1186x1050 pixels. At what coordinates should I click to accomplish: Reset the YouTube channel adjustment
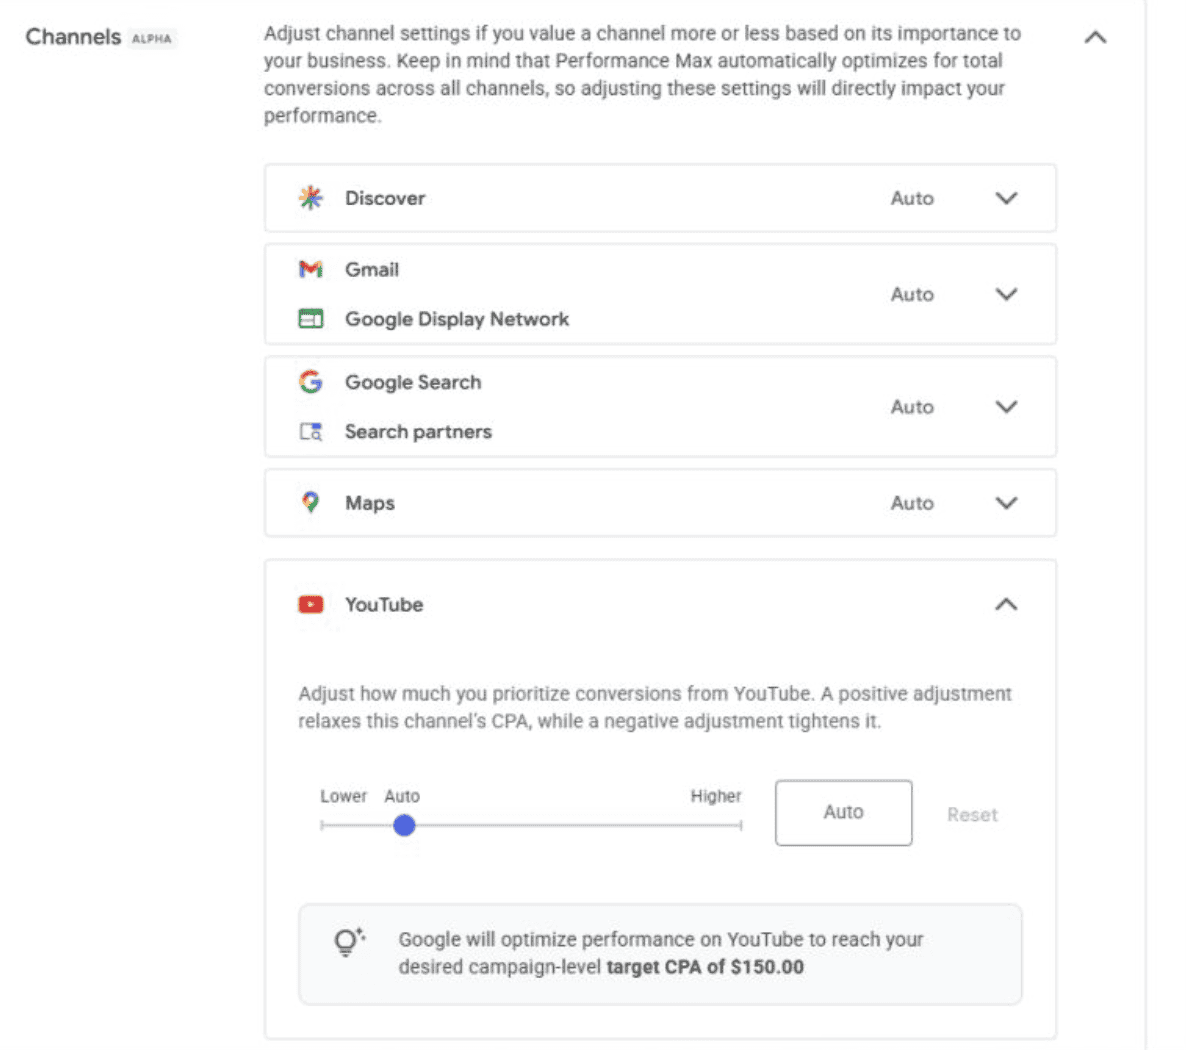(972, 815)
